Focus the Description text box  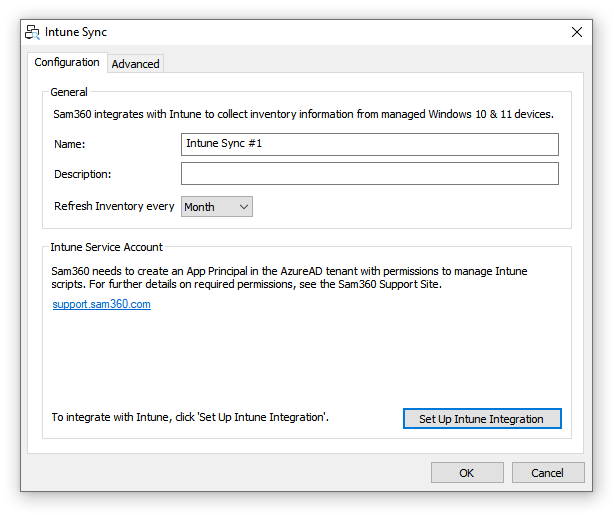[x=370, y=173]
